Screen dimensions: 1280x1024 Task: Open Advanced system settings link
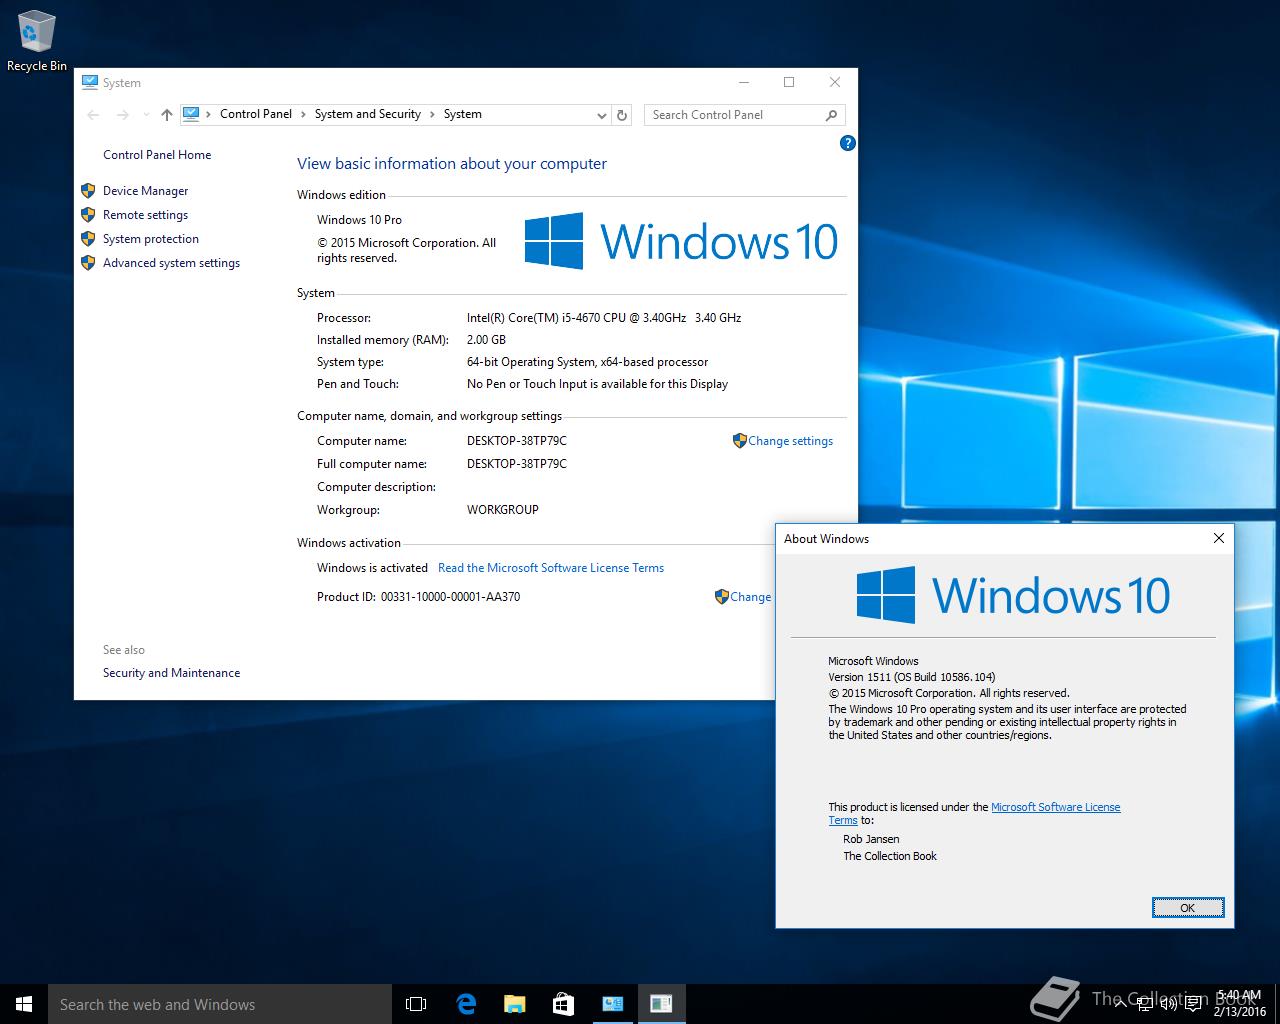pos(171,263)
